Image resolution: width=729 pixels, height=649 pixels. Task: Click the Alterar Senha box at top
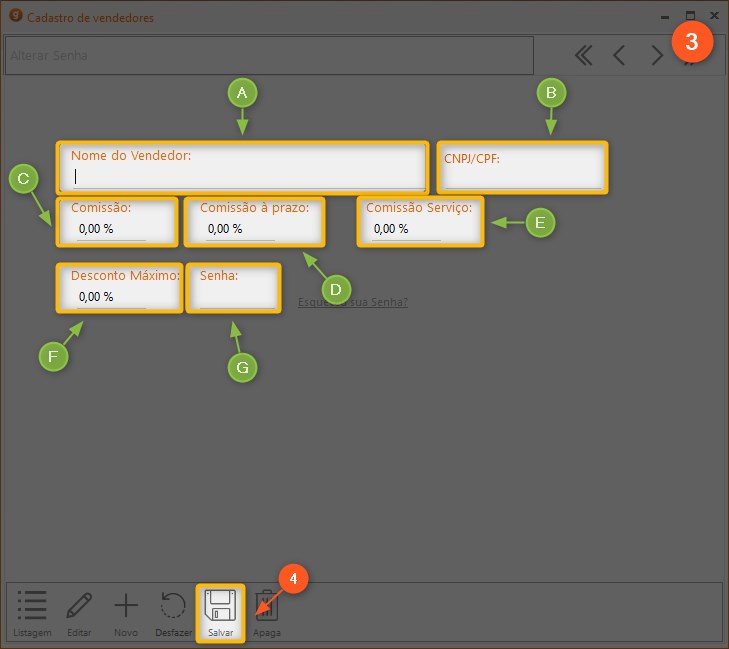tap(268, 56)
